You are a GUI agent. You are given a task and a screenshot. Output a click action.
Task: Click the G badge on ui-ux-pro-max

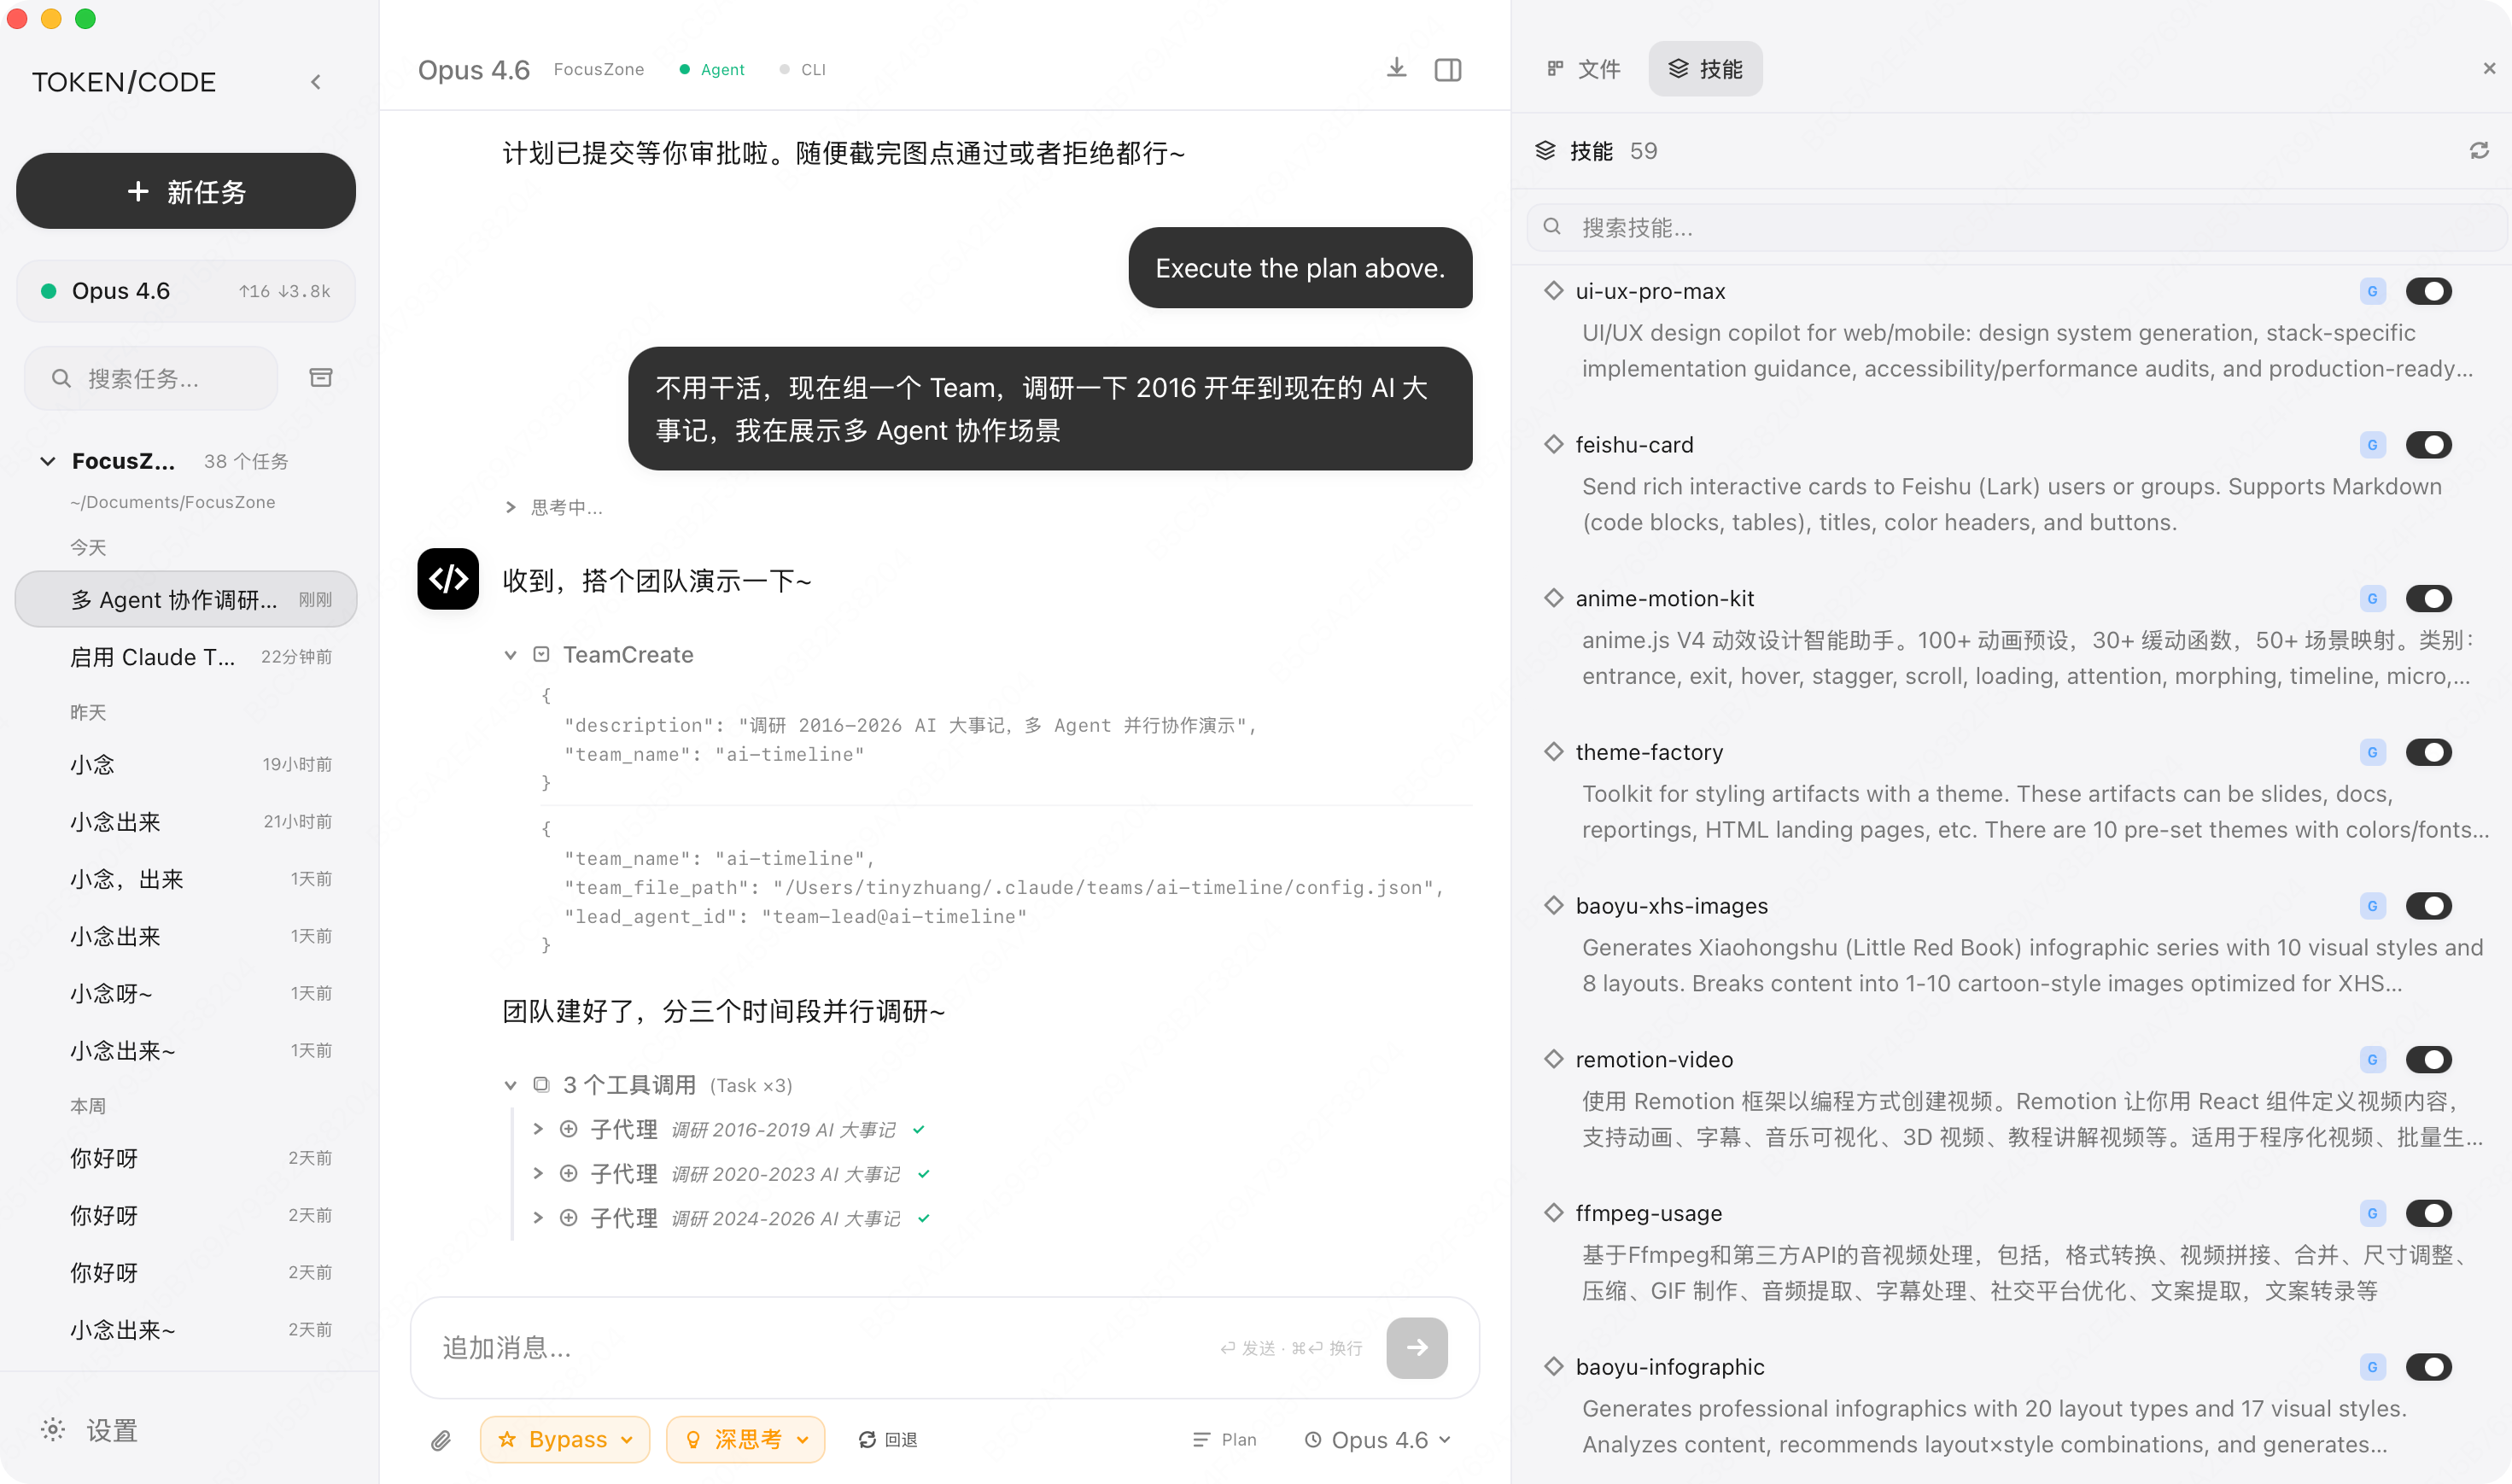point(2372,291)
